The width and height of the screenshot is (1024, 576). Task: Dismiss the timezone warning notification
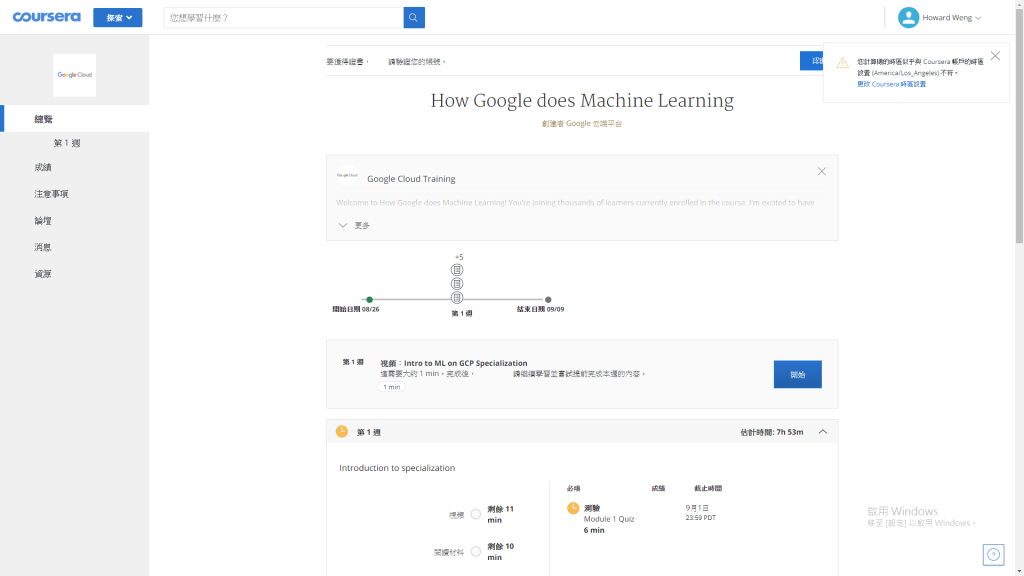(995, 56)
